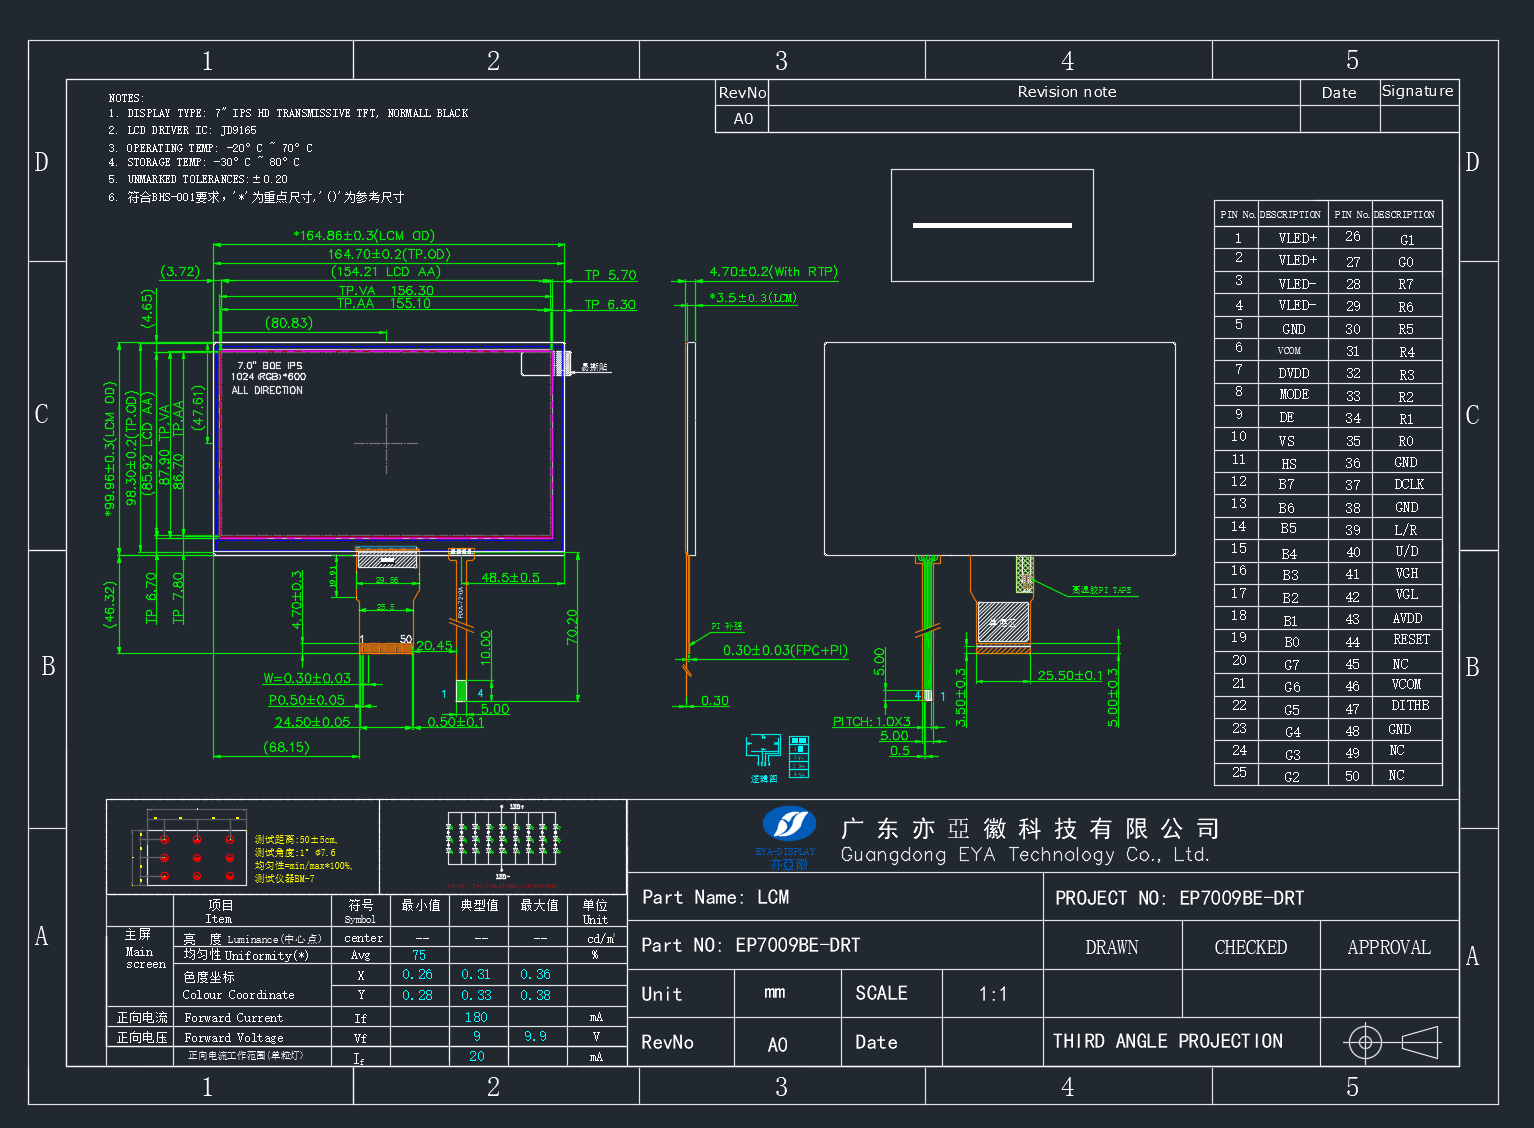Click 'THIRD ANGLE PROJECTION' label
Viewport: 1534px width, 1128px height.
pyautogui.click(x=1168, y=1041)
